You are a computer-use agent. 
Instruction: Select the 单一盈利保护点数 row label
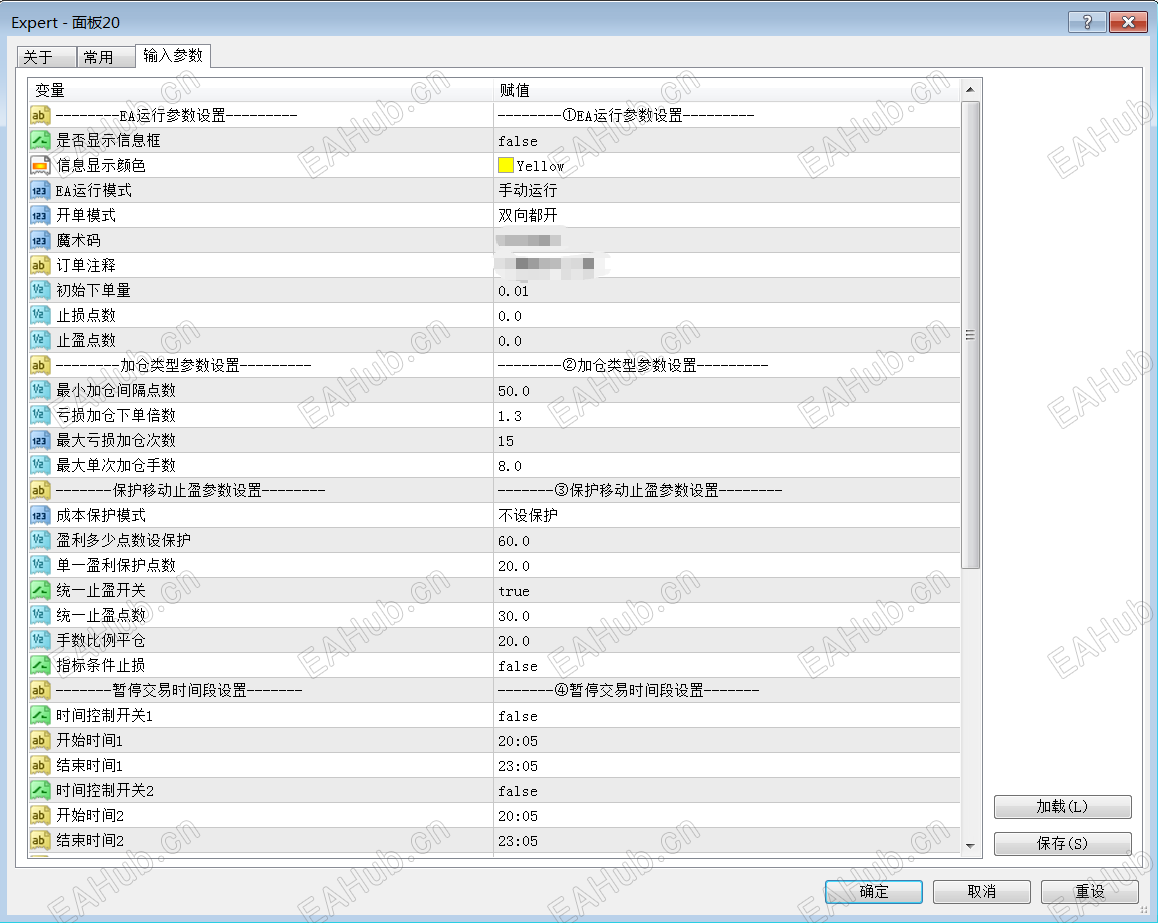(x=116, y=566)
